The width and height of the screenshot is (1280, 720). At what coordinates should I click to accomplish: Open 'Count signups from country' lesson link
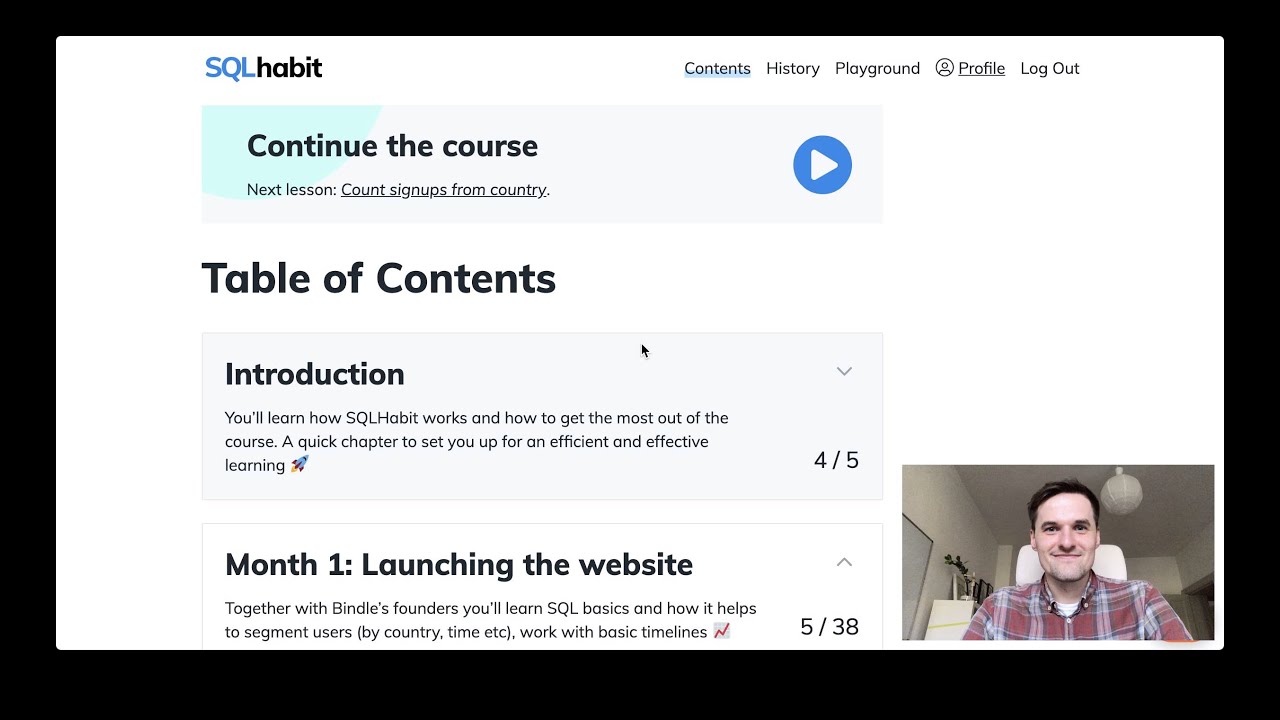(x=444, y=189)
